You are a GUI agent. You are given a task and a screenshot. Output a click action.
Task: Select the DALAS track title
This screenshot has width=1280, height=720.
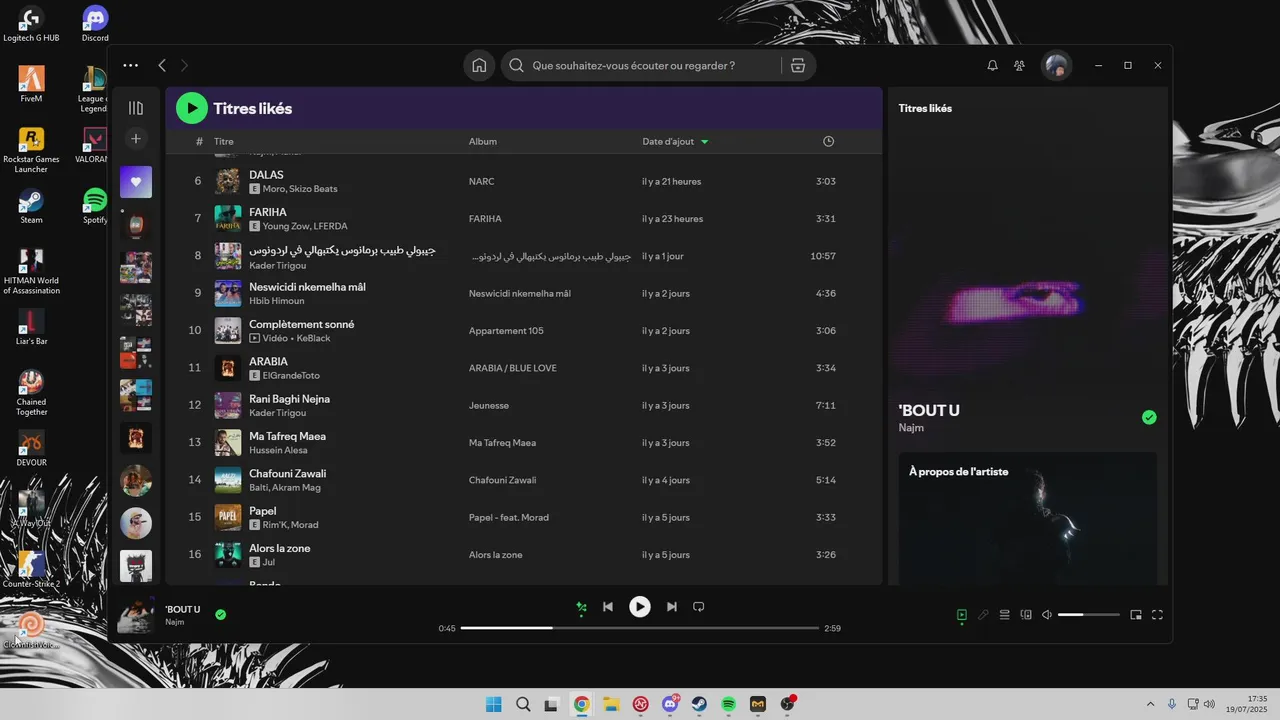pos(266,175)
